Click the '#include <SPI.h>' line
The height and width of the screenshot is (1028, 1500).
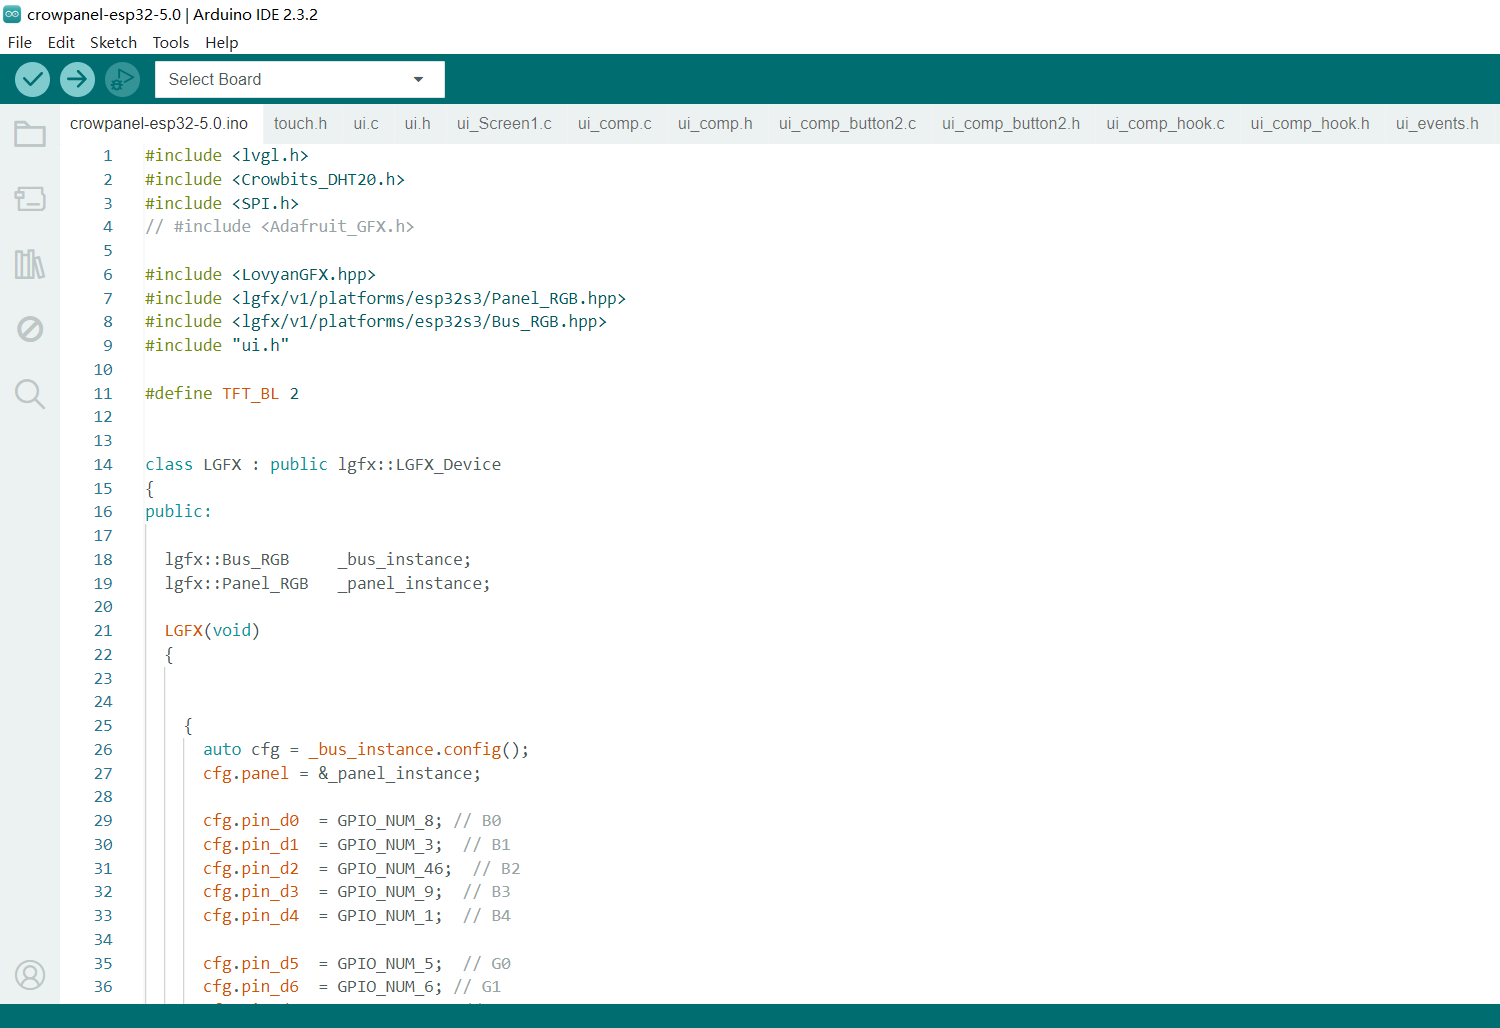(222, 203)
